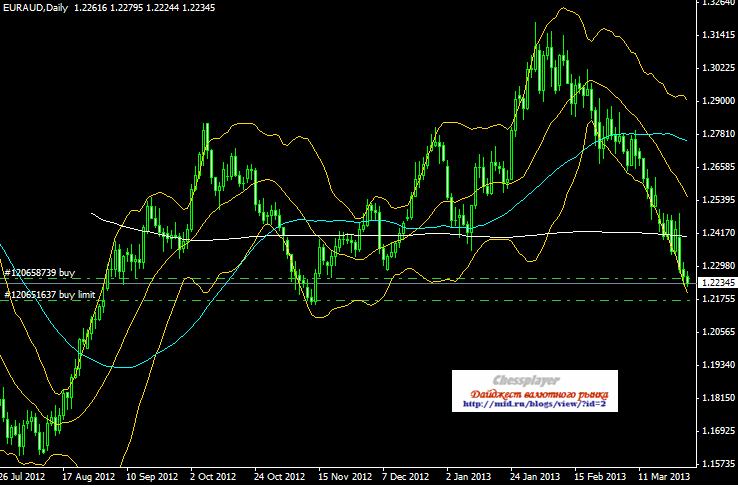Click the Chessplayer watermark title
Image resolution: width=738 pixels, height=487 pixels.
534,381
